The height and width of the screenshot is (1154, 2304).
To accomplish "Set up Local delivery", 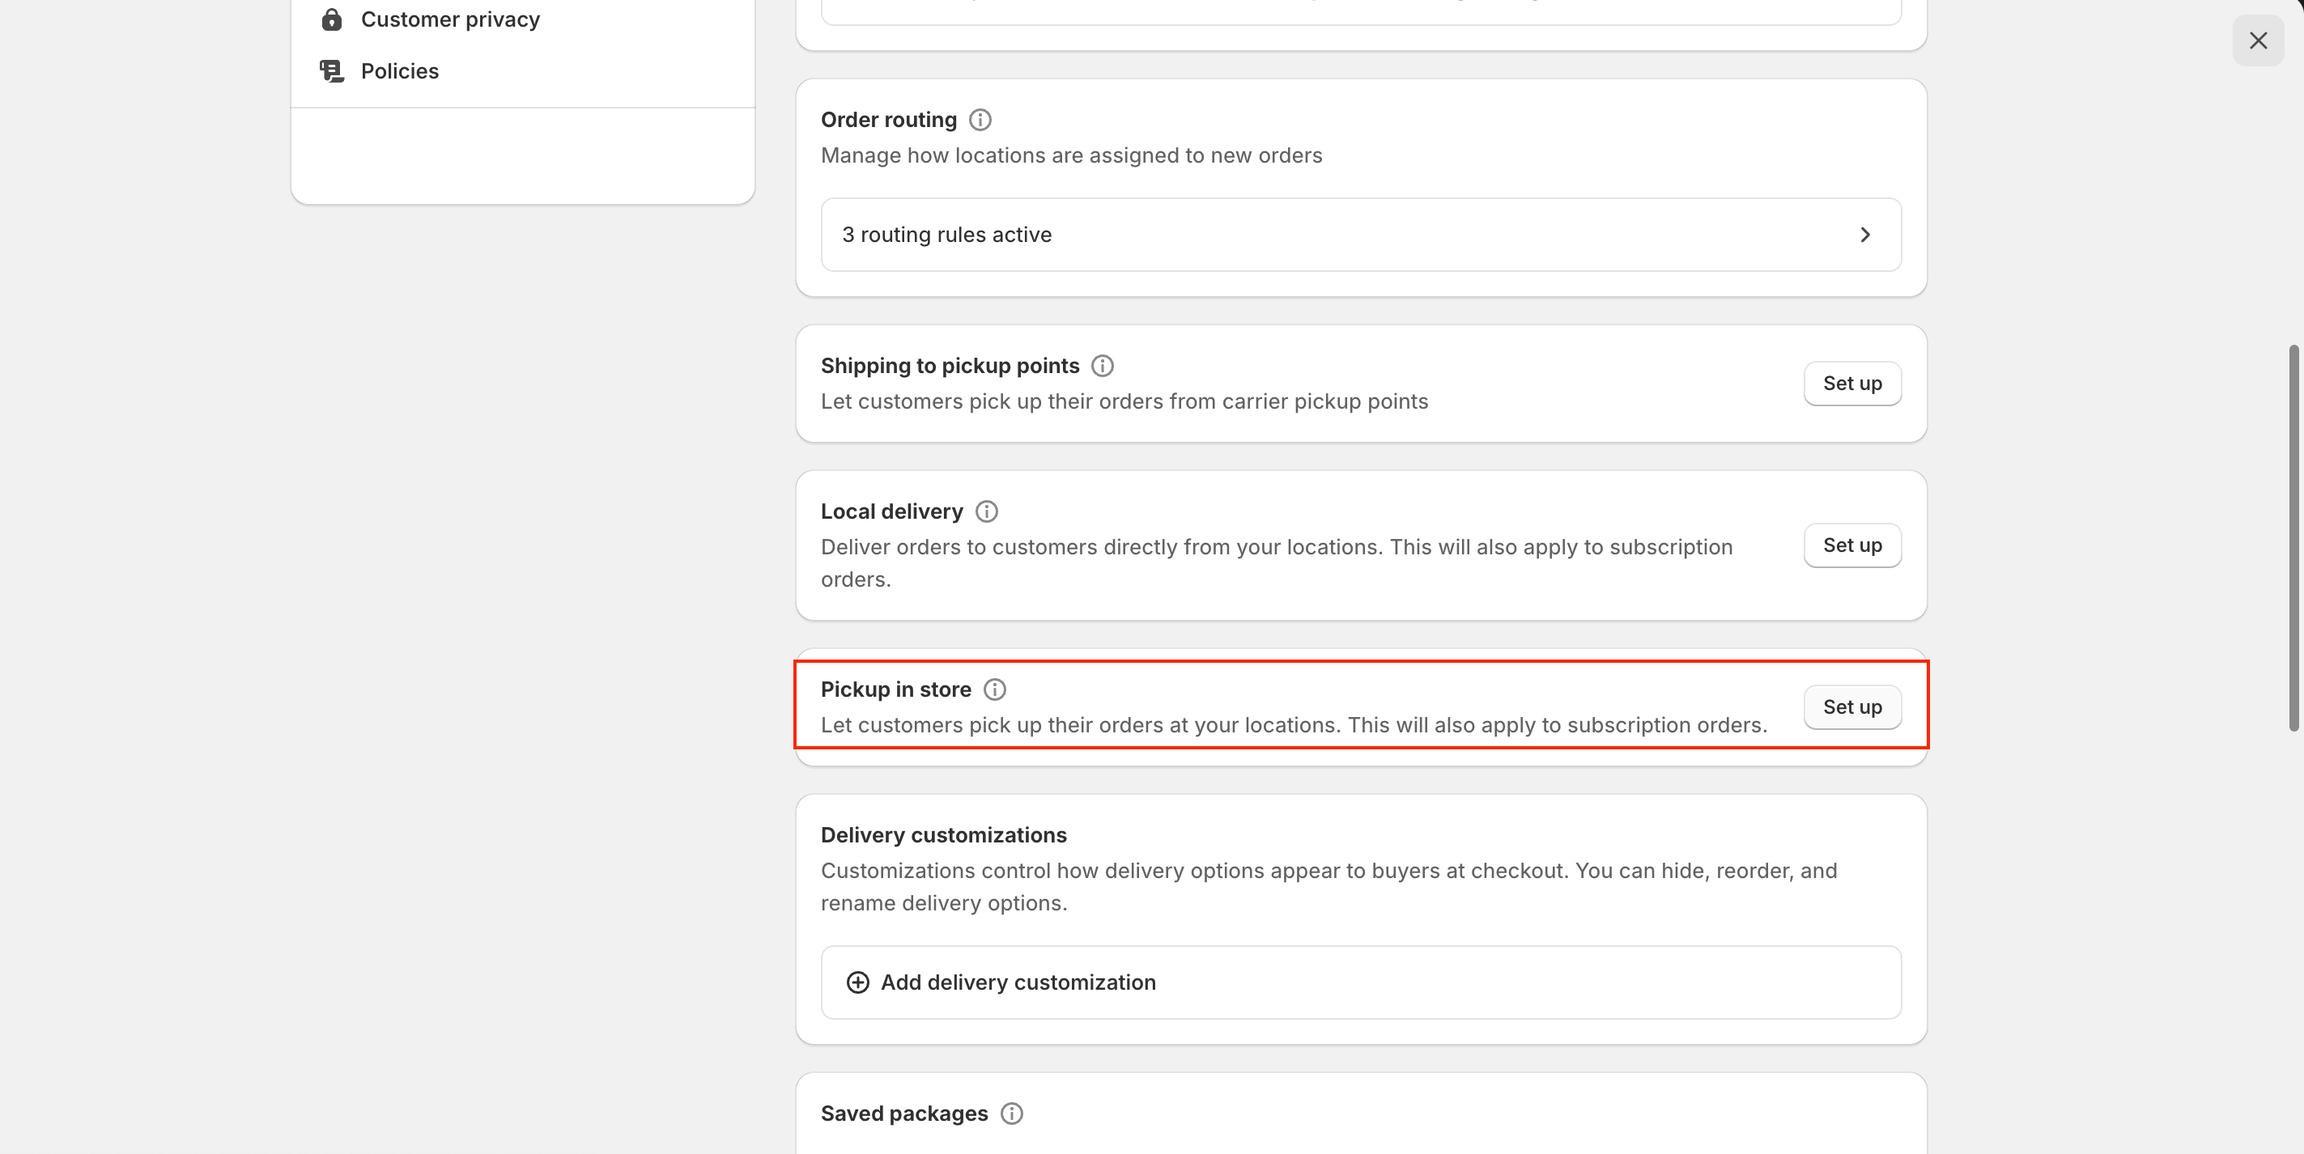I will click(x=1852, y=546).
